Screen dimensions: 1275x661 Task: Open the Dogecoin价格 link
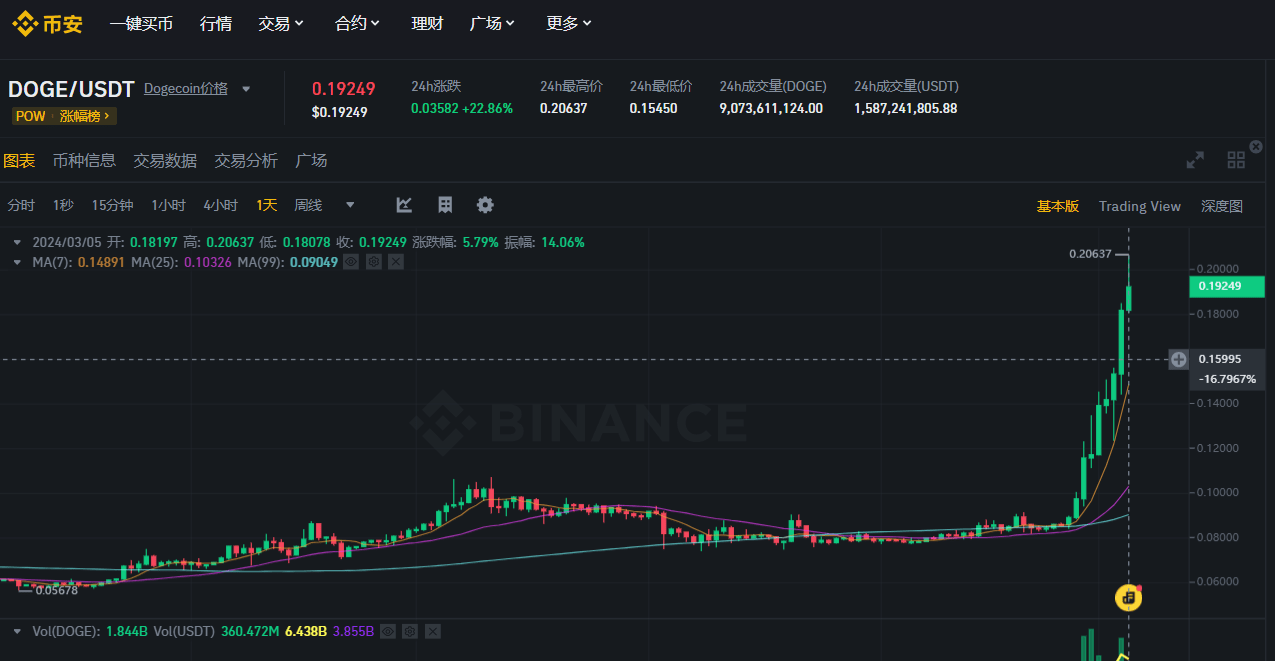(186, 88)
